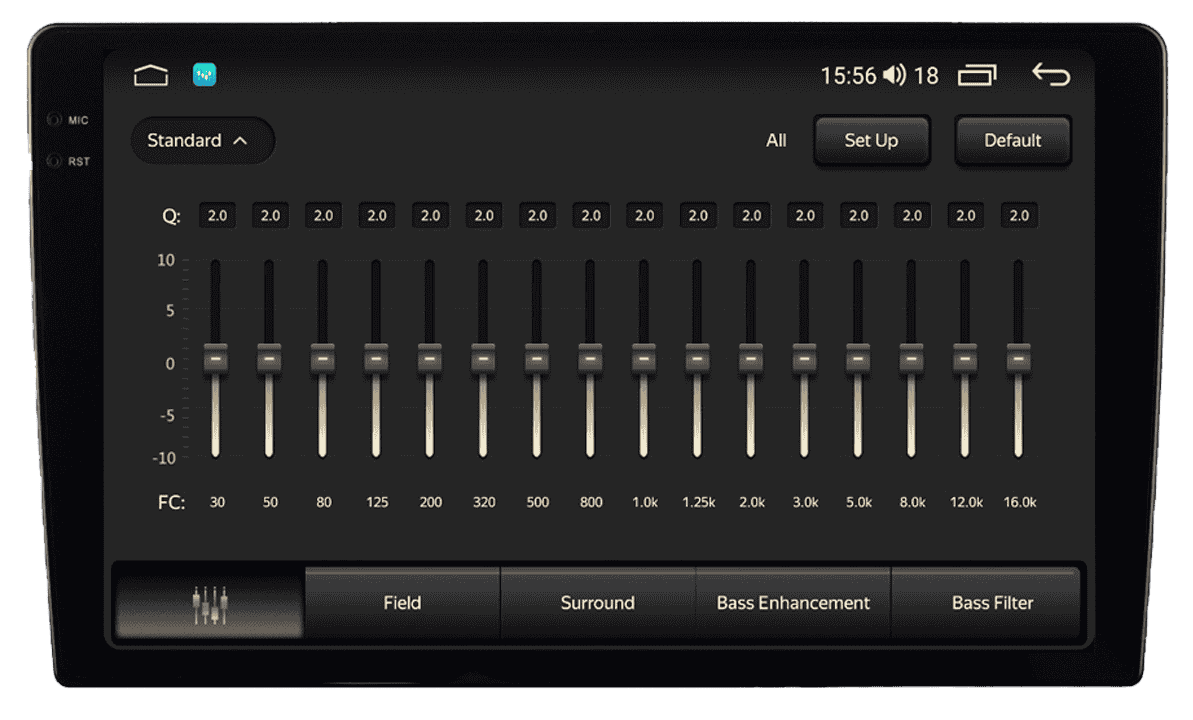
Task: Tap the Q value box above 125 Hz
Action: tap(377, 215)
